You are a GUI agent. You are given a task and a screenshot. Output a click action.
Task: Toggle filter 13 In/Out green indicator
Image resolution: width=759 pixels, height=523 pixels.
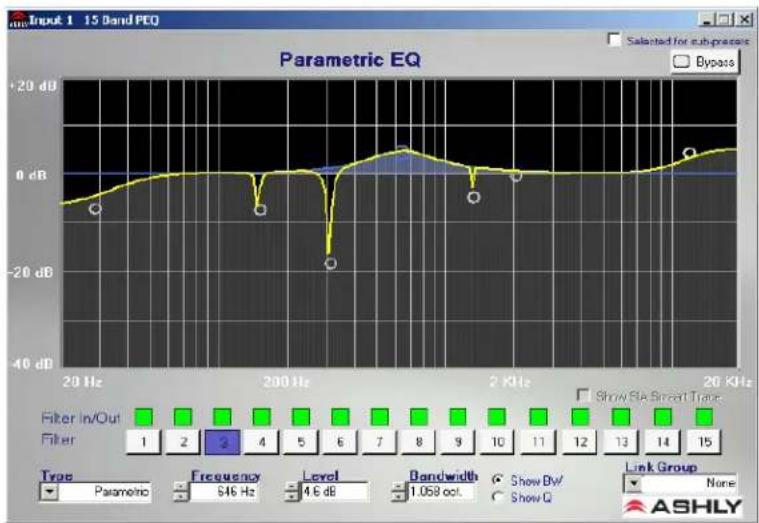[621, 416]
